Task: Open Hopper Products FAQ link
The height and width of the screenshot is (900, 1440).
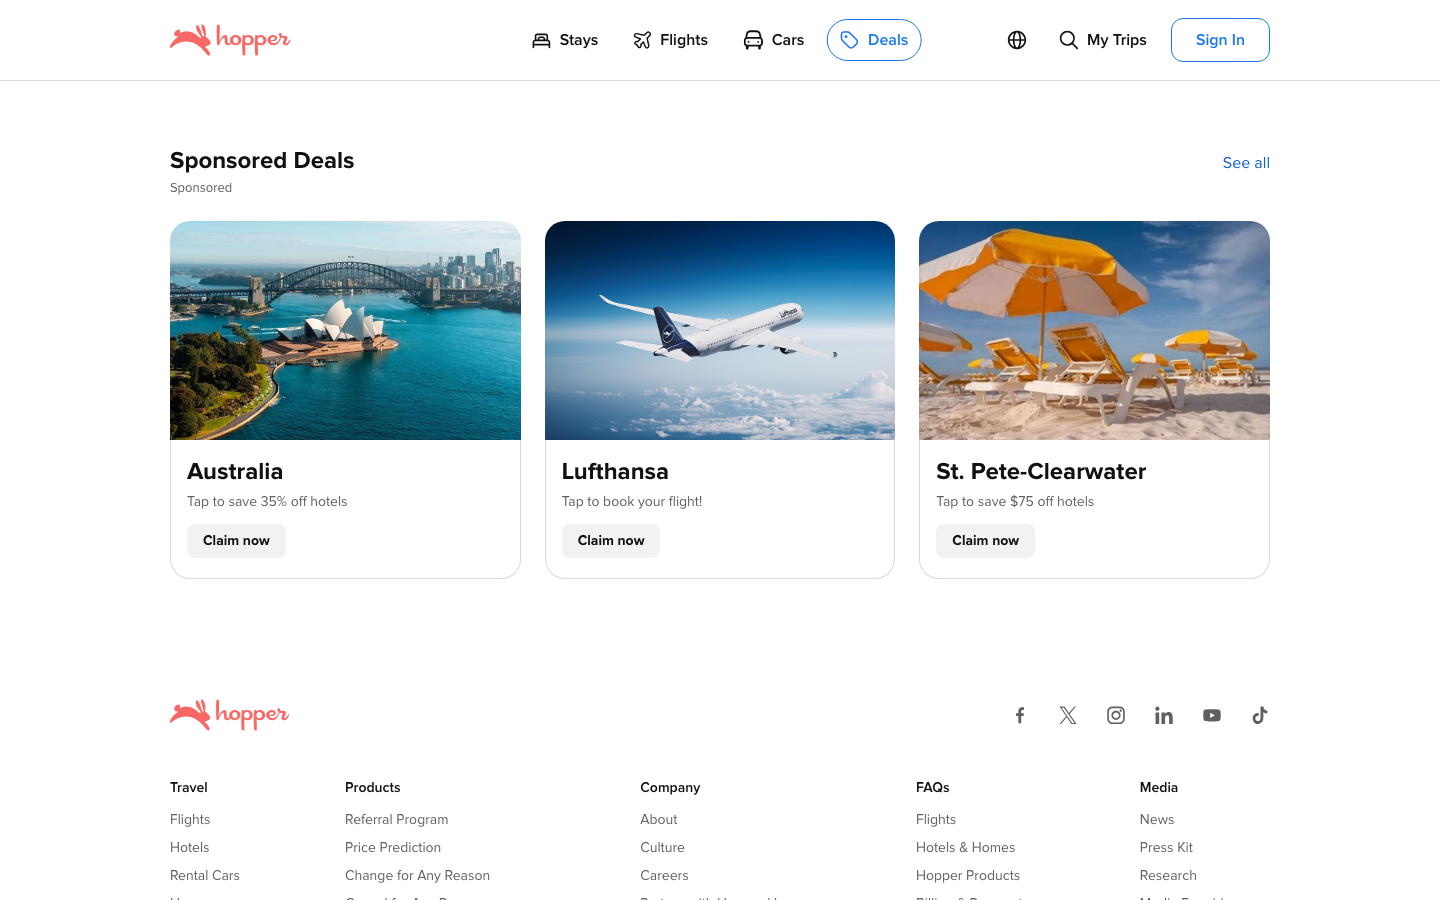Action: tap(968, 875)
